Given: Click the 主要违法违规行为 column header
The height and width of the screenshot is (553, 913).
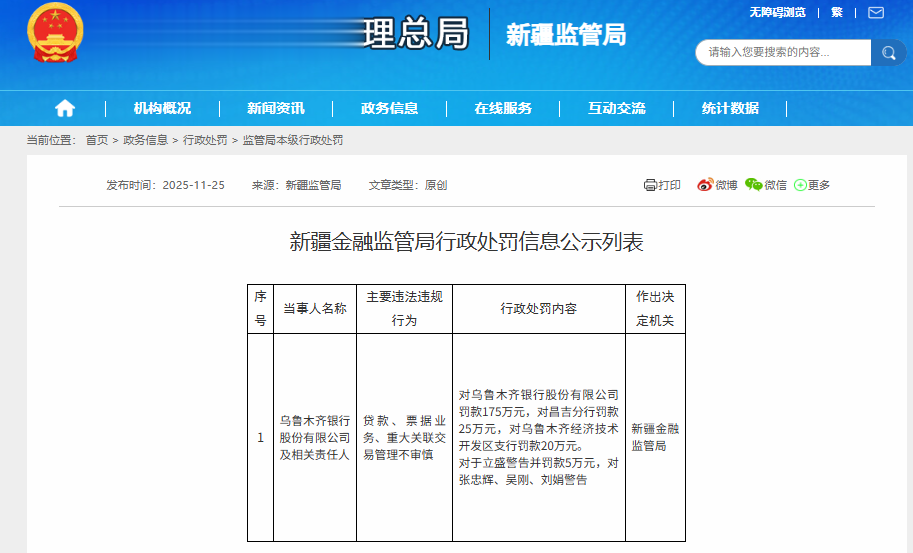Looking at the screenshot, I should coord(404,309).
